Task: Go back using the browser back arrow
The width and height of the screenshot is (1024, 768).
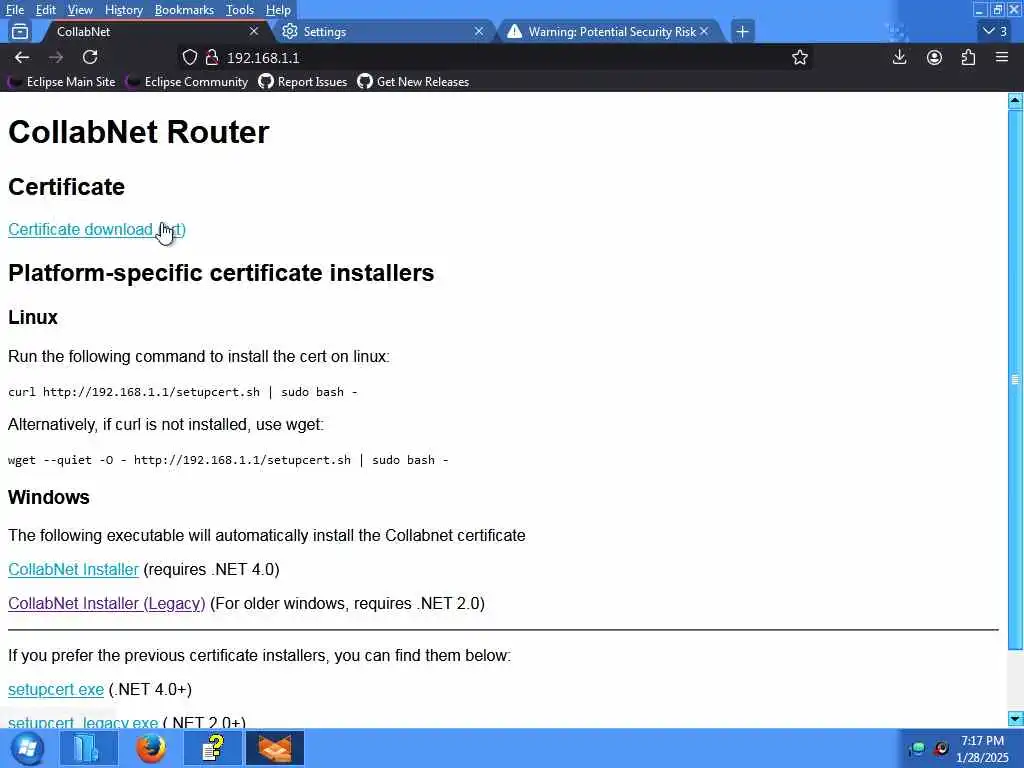Action: 22,57
